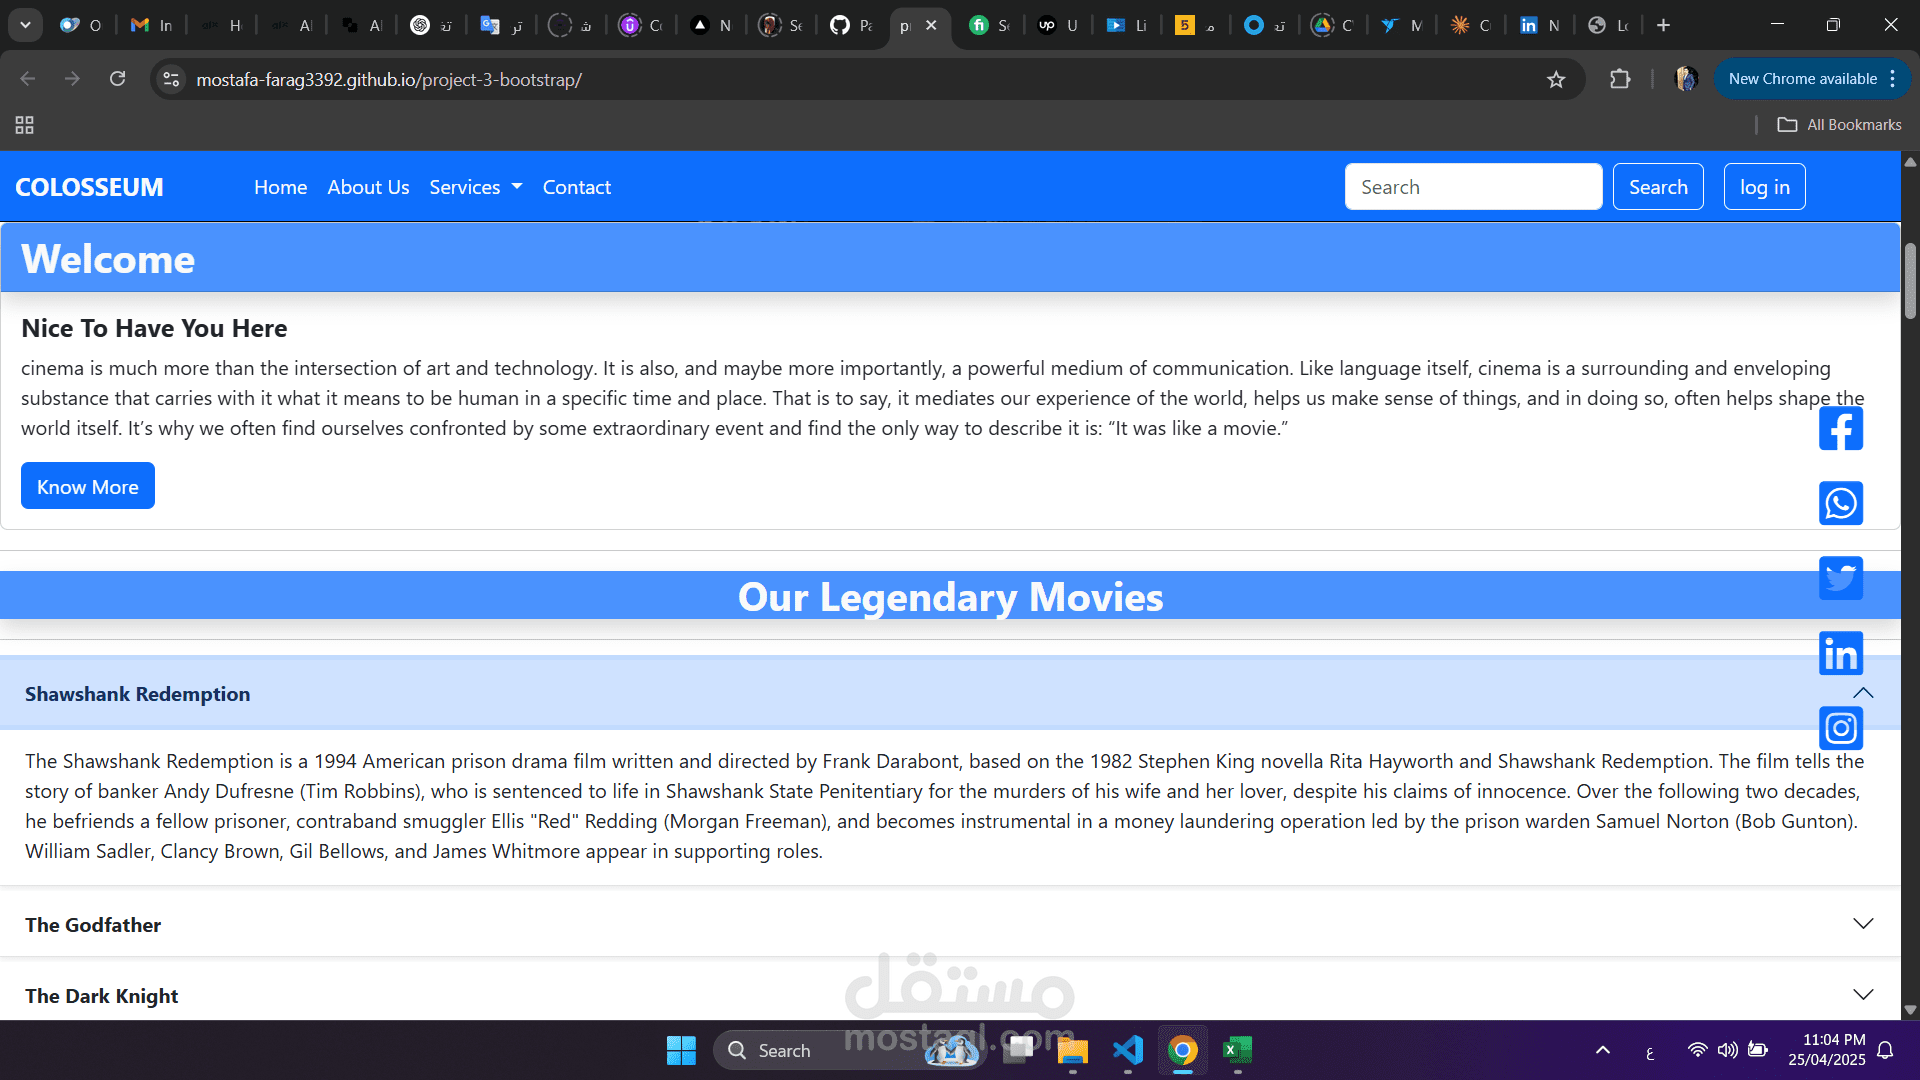Open the LinkedIn social icon
Viewport: 1920px width, 1080px height.
(x=1840, y=653)
